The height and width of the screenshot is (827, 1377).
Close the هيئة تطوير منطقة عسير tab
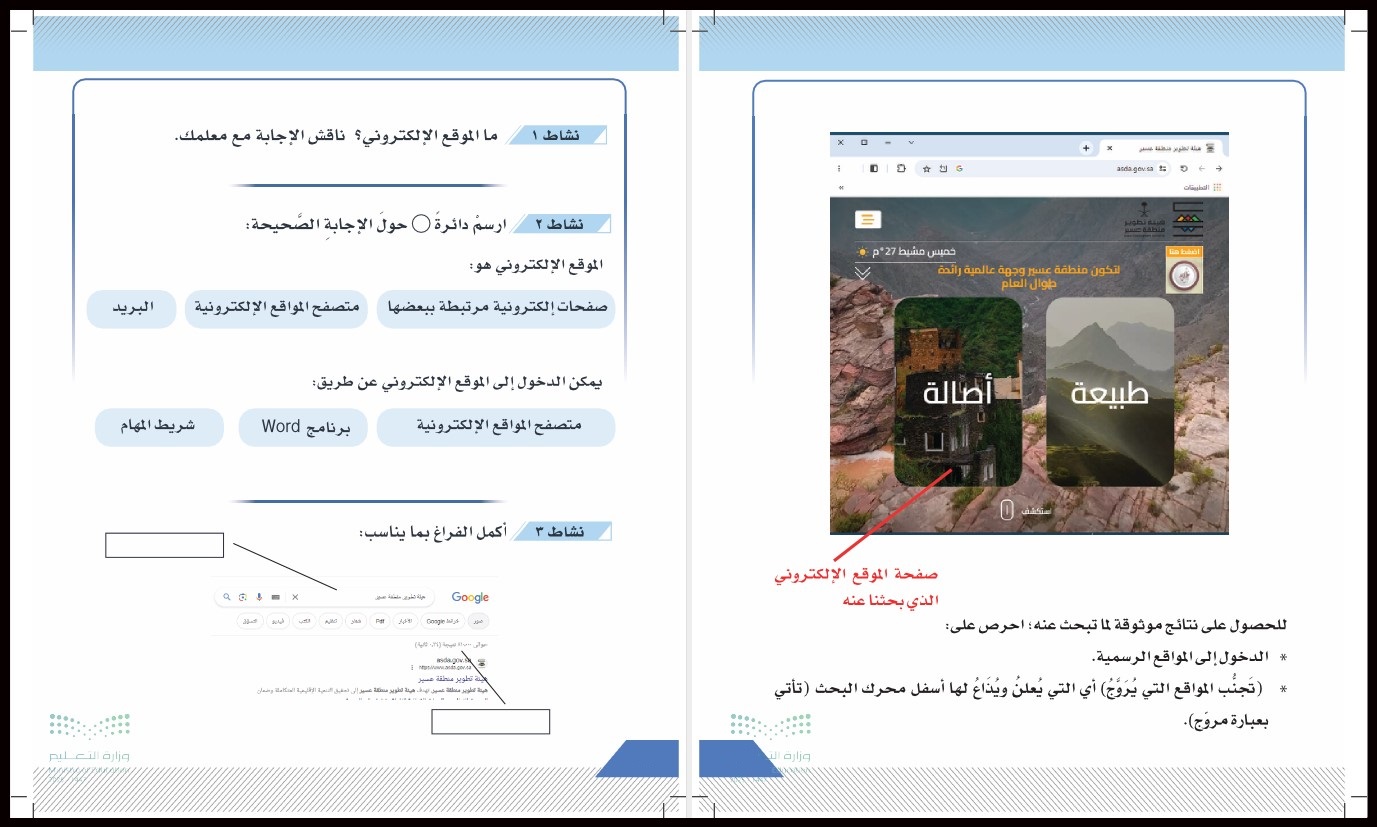1109,148
